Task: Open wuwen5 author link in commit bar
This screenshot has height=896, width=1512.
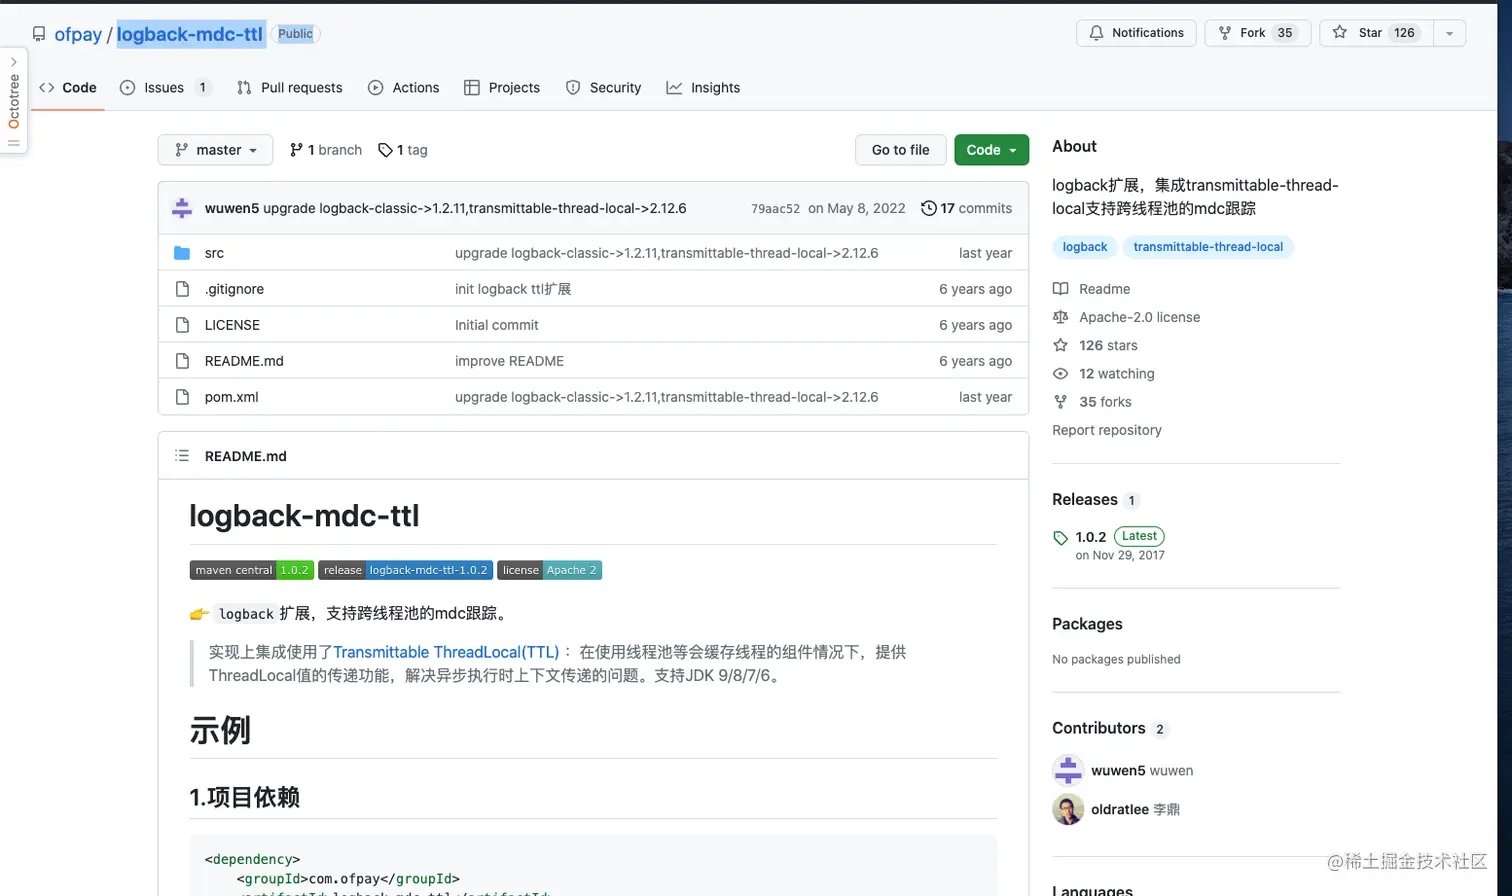Action: [232, 208]
